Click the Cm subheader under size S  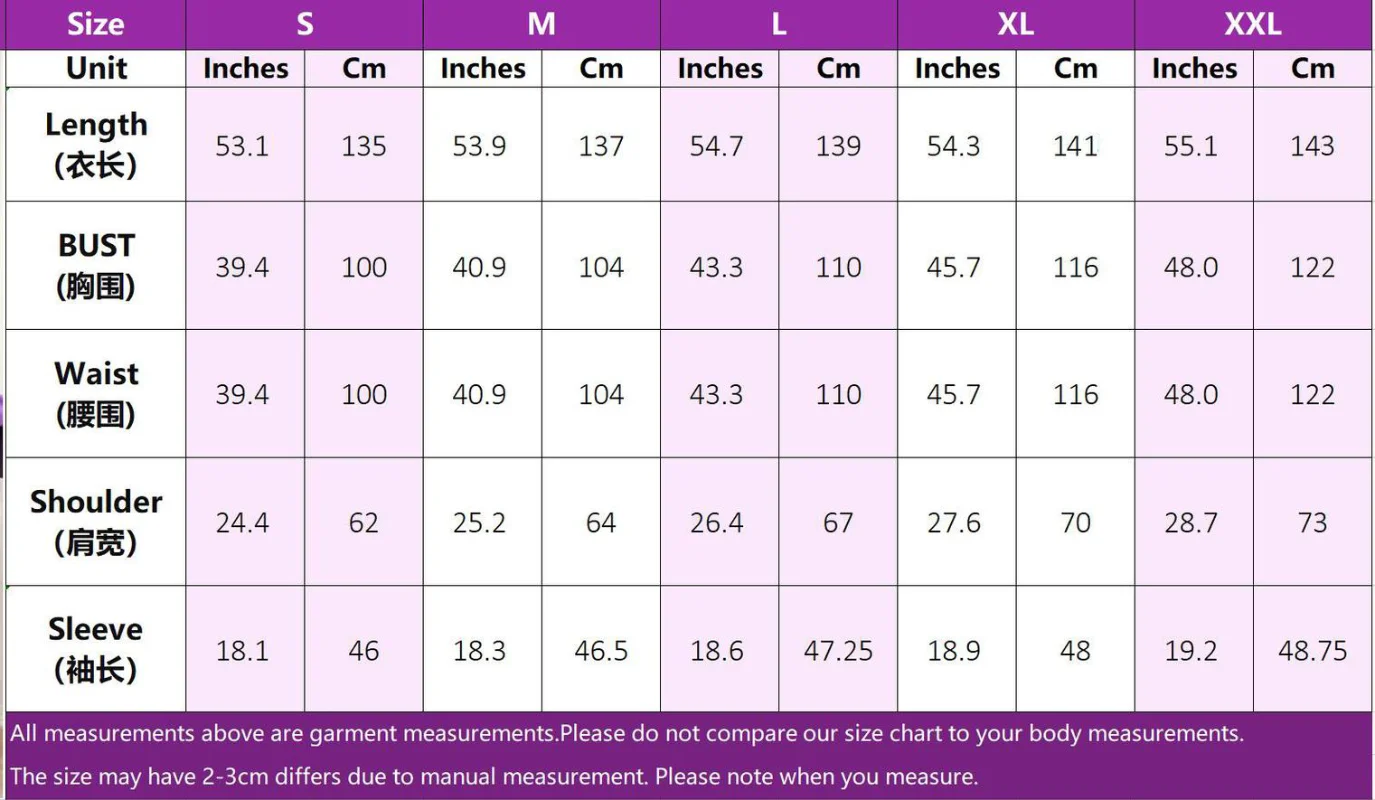pyautogui.click(x=364, y=68)
